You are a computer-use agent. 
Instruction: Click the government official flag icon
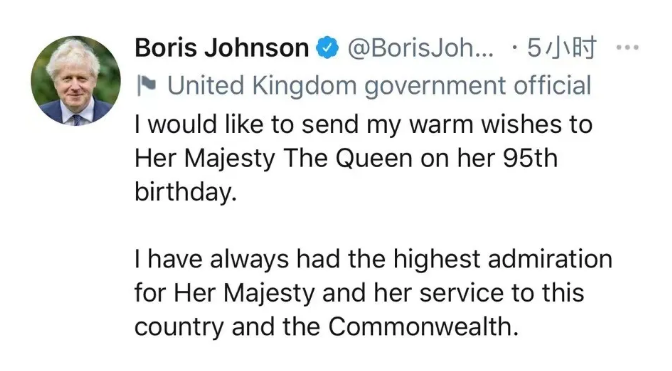point(146,85)
